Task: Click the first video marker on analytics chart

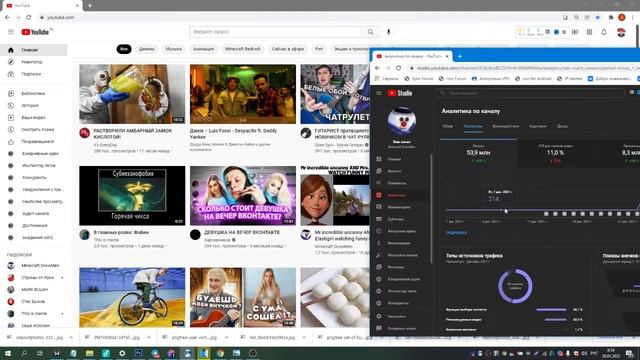Action: pos(546,214)
